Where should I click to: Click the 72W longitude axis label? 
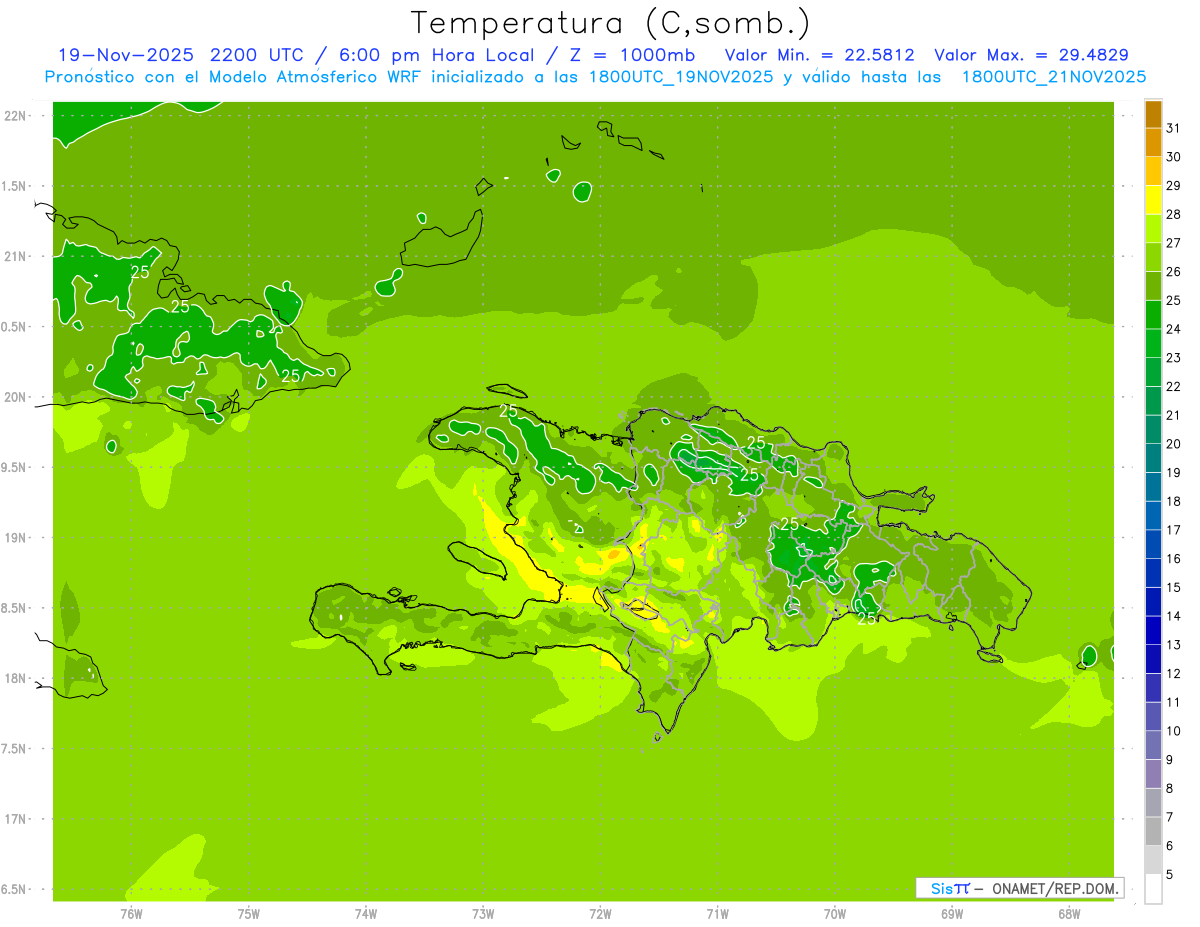point(600,914)
